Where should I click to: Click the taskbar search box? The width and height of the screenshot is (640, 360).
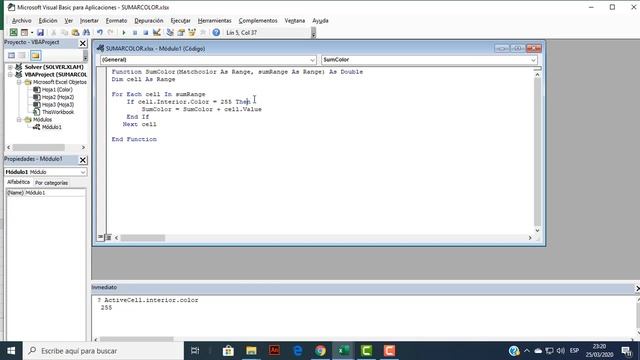pos(103,351)
